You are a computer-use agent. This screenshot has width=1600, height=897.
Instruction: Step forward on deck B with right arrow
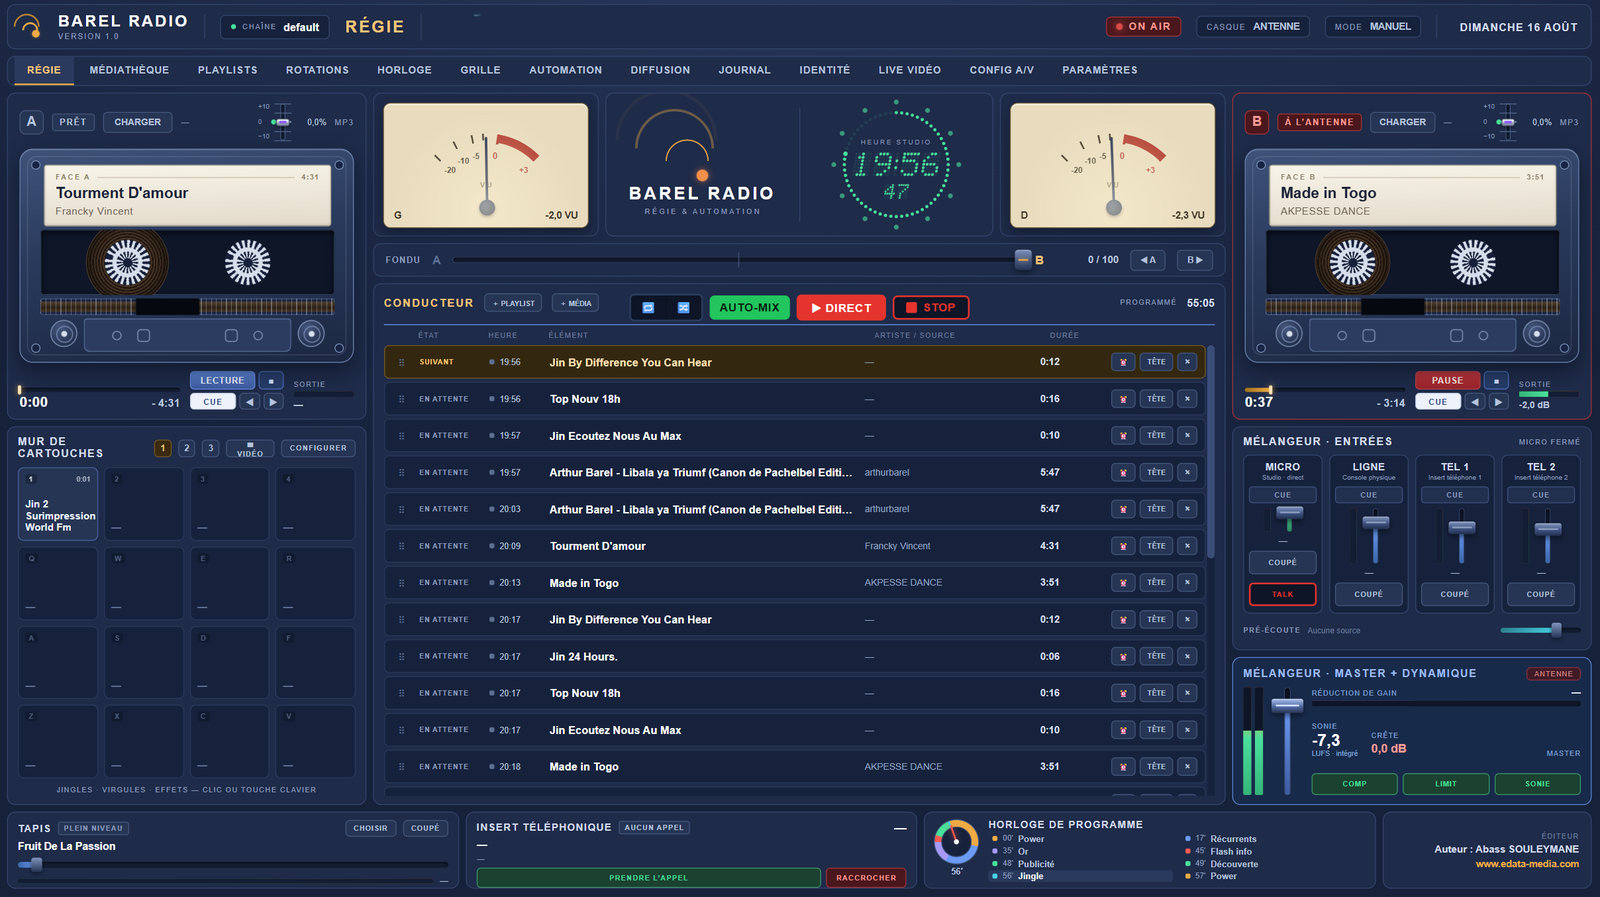coord(1498,402)
